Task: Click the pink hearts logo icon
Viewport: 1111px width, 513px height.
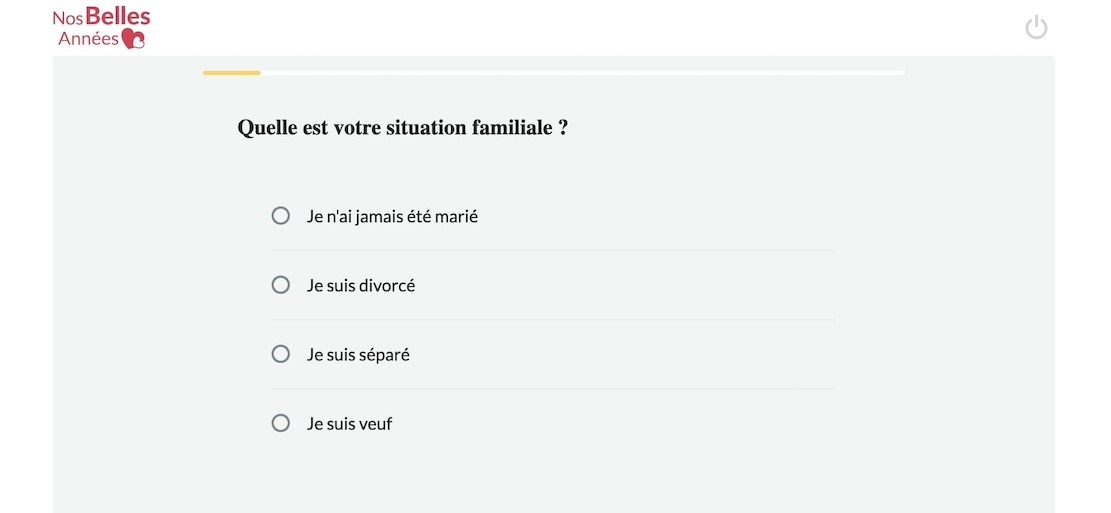Action: [x=134, y=38]
